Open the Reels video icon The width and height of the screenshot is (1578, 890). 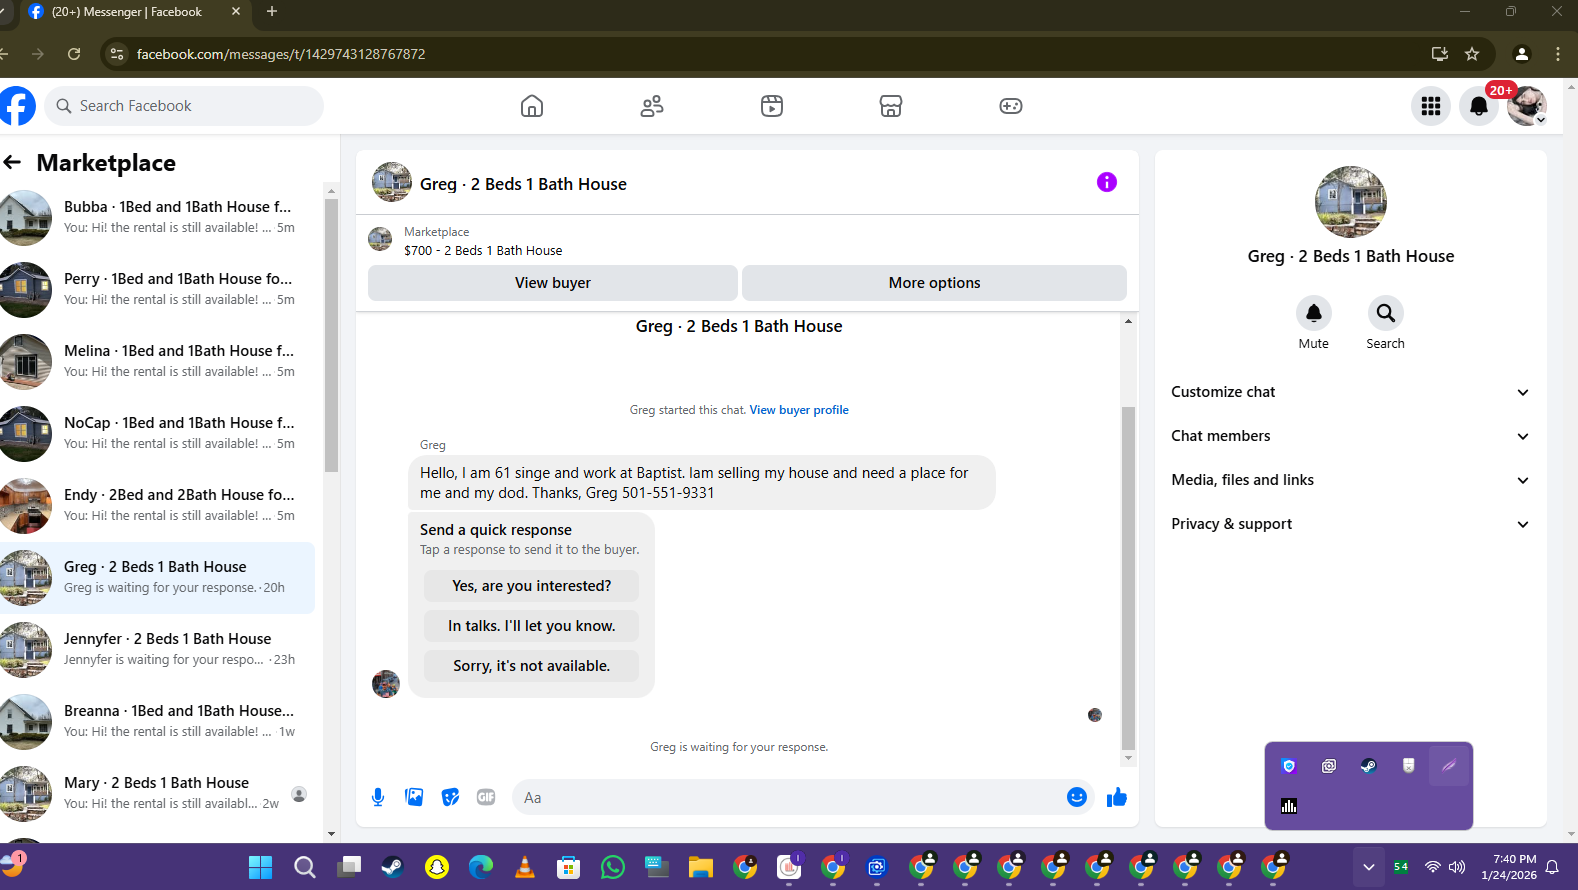[772, 106]
